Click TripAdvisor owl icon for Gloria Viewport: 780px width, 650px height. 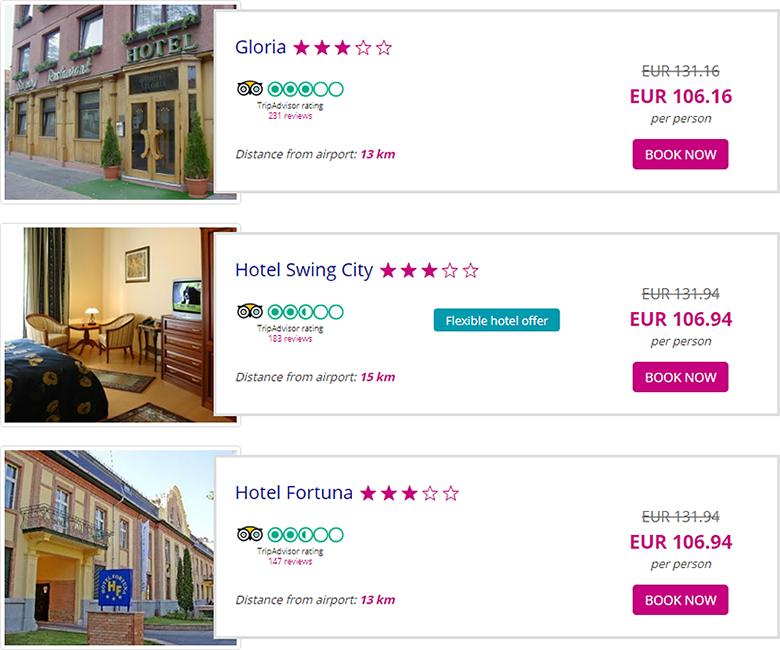tap(250, 89)
